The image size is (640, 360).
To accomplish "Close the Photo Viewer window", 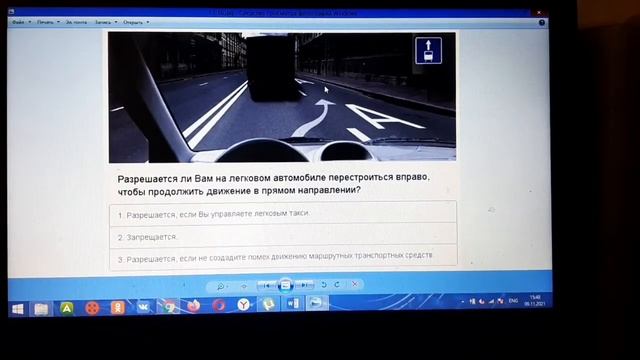I will (x=538, y=13).
